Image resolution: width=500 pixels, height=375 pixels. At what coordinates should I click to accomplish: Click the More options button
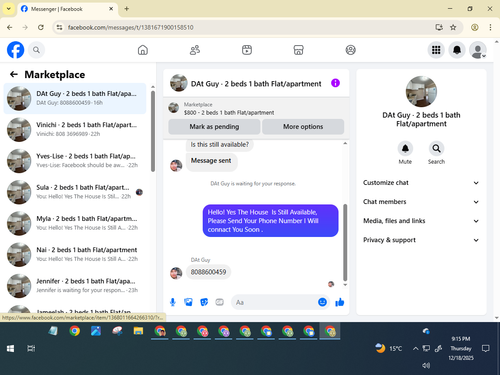pyautogui.click(x=303, y=127)
